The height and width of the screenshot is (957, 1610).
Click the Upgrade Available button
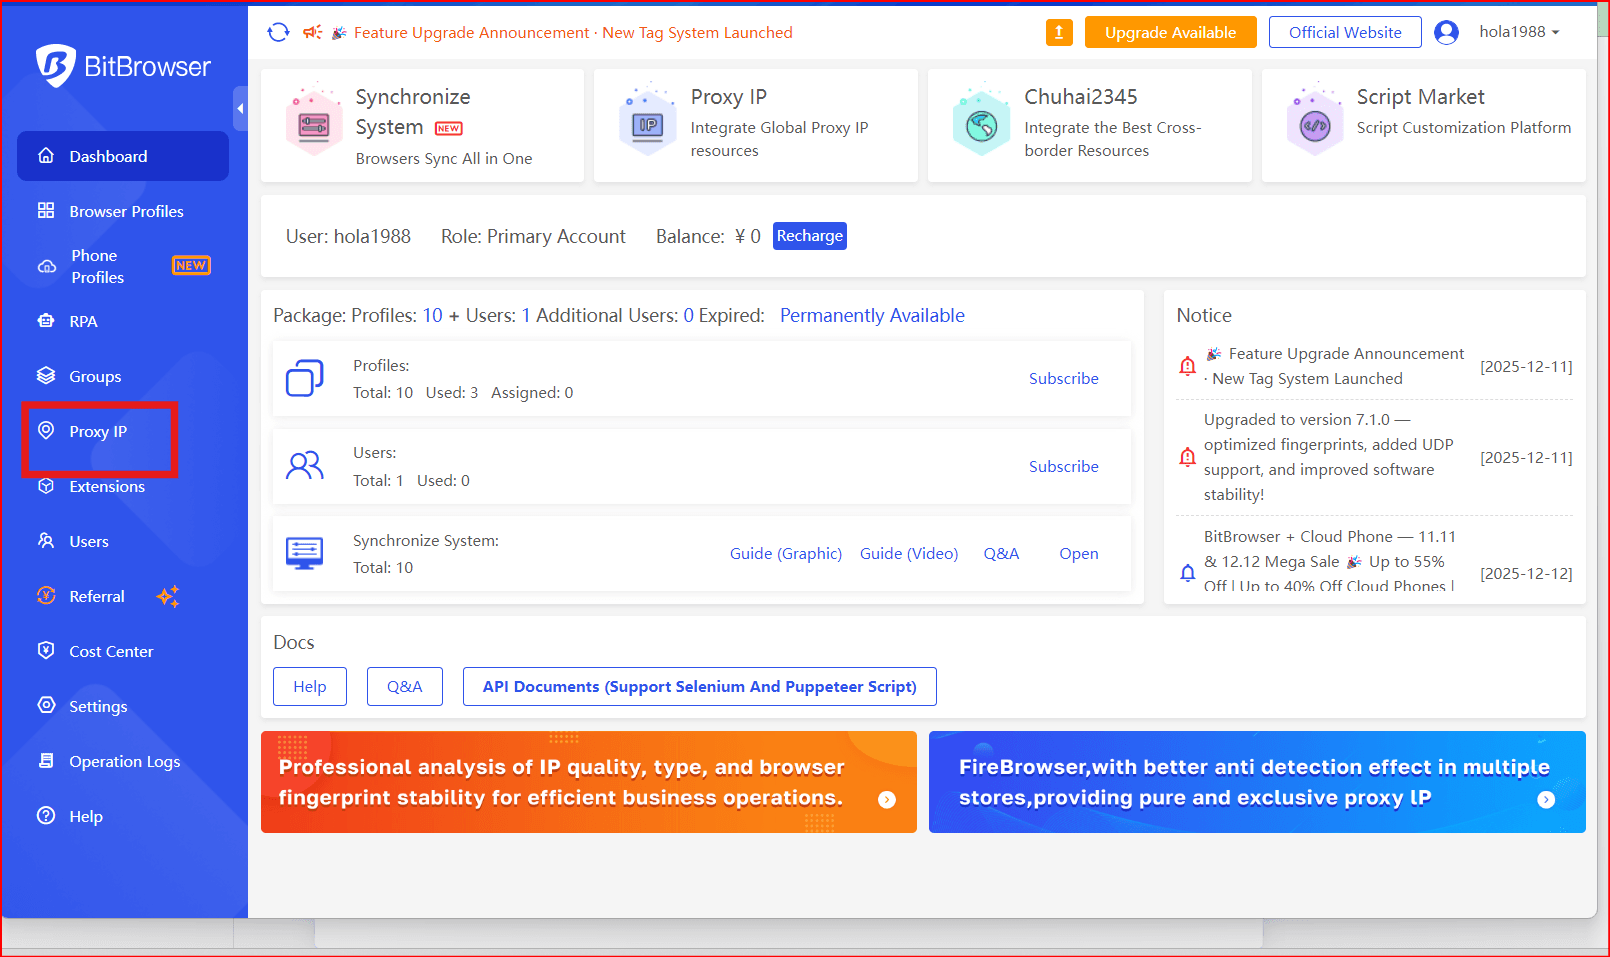[x=1170, y=33]
